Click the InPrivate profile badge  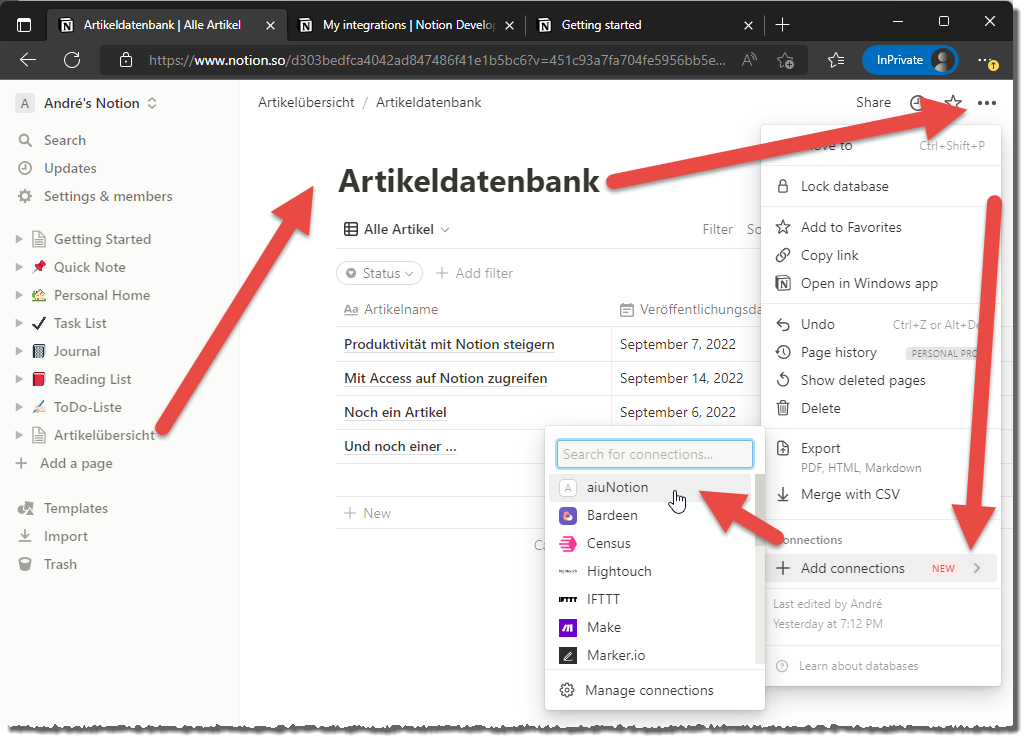click(910, 60)
